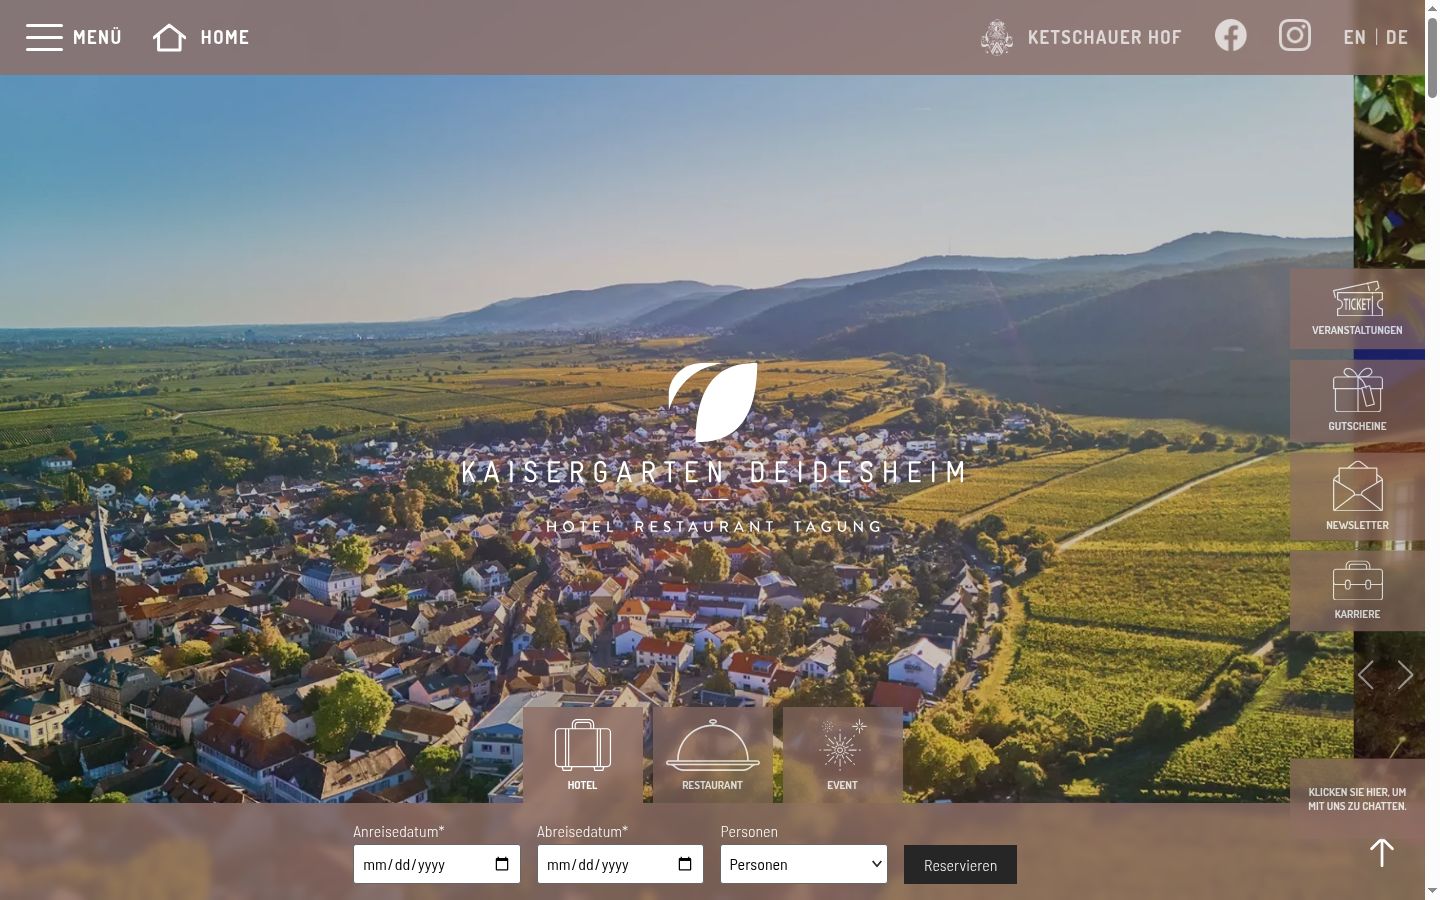The image size is (1440, 900).
Task: Click the scrollbar down arrow
Action: 1432,891
